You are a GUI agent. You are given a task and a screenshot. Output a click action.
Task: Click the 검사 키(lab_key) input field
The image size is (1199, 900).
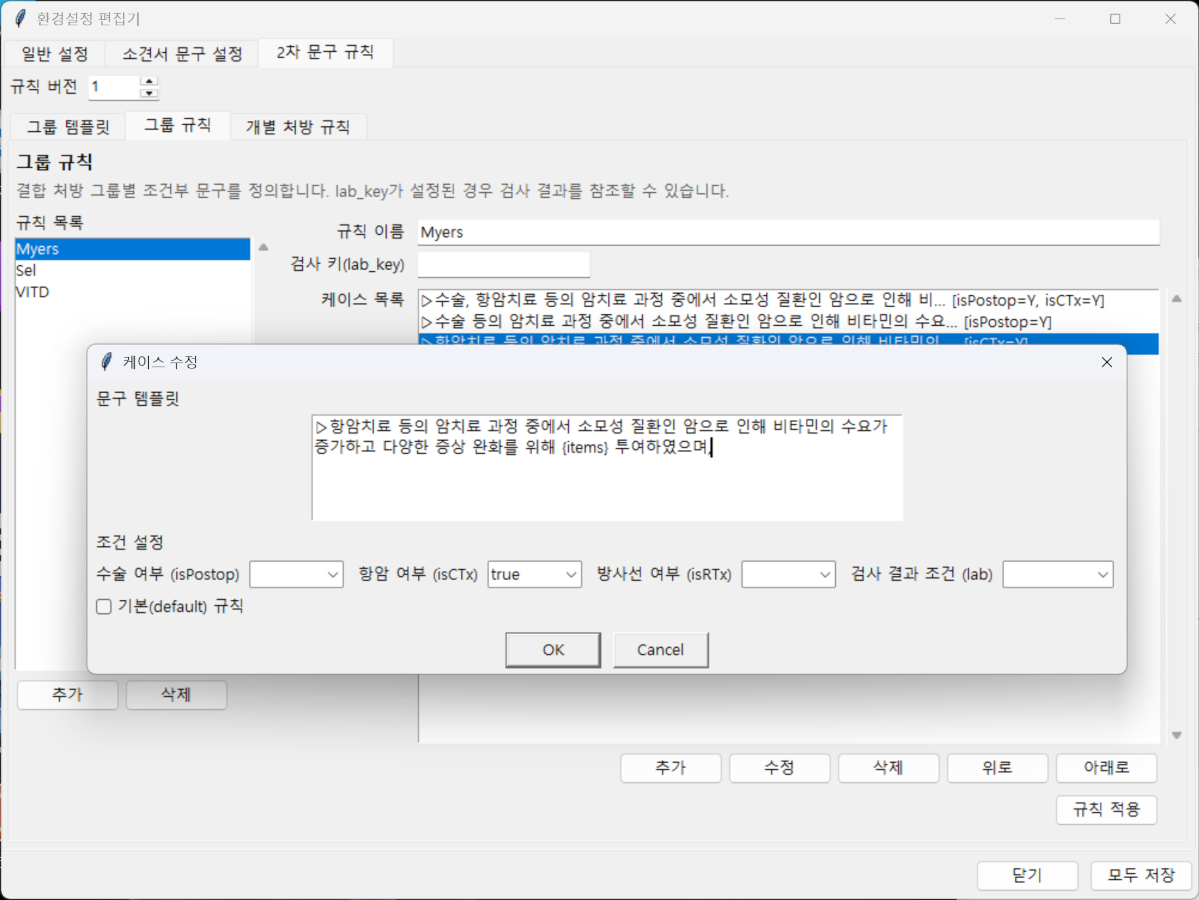coord(503,265)
